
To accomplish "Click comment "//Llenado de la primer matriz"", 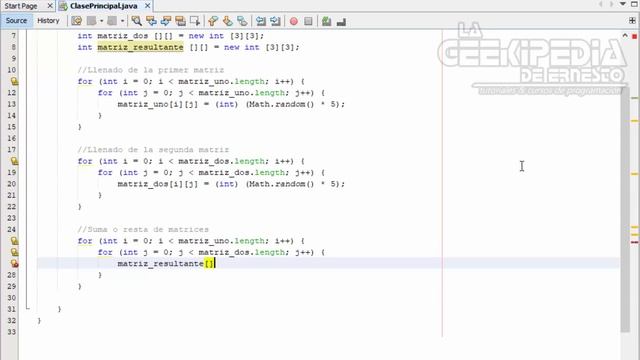I will [151, 70].
